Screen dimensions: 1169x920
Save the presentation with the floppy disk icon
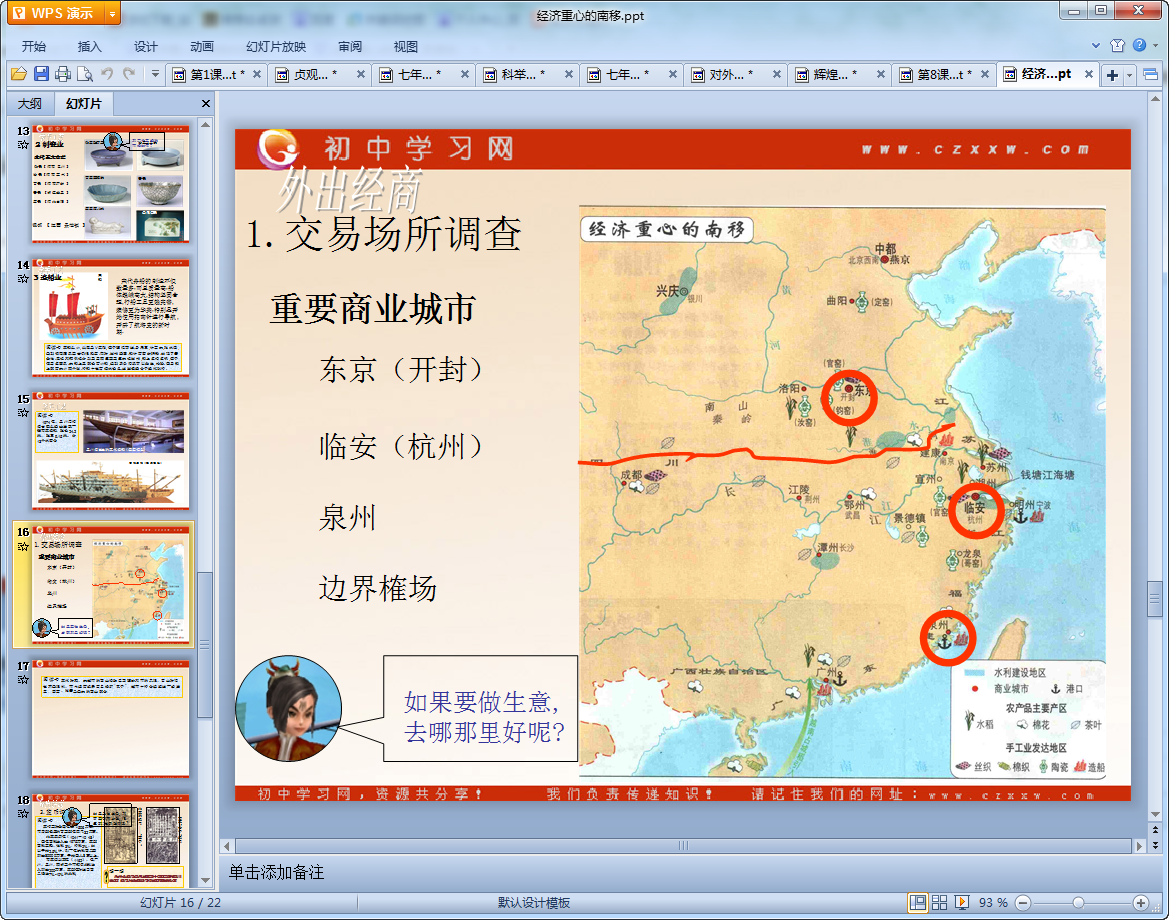pos(41,74)
